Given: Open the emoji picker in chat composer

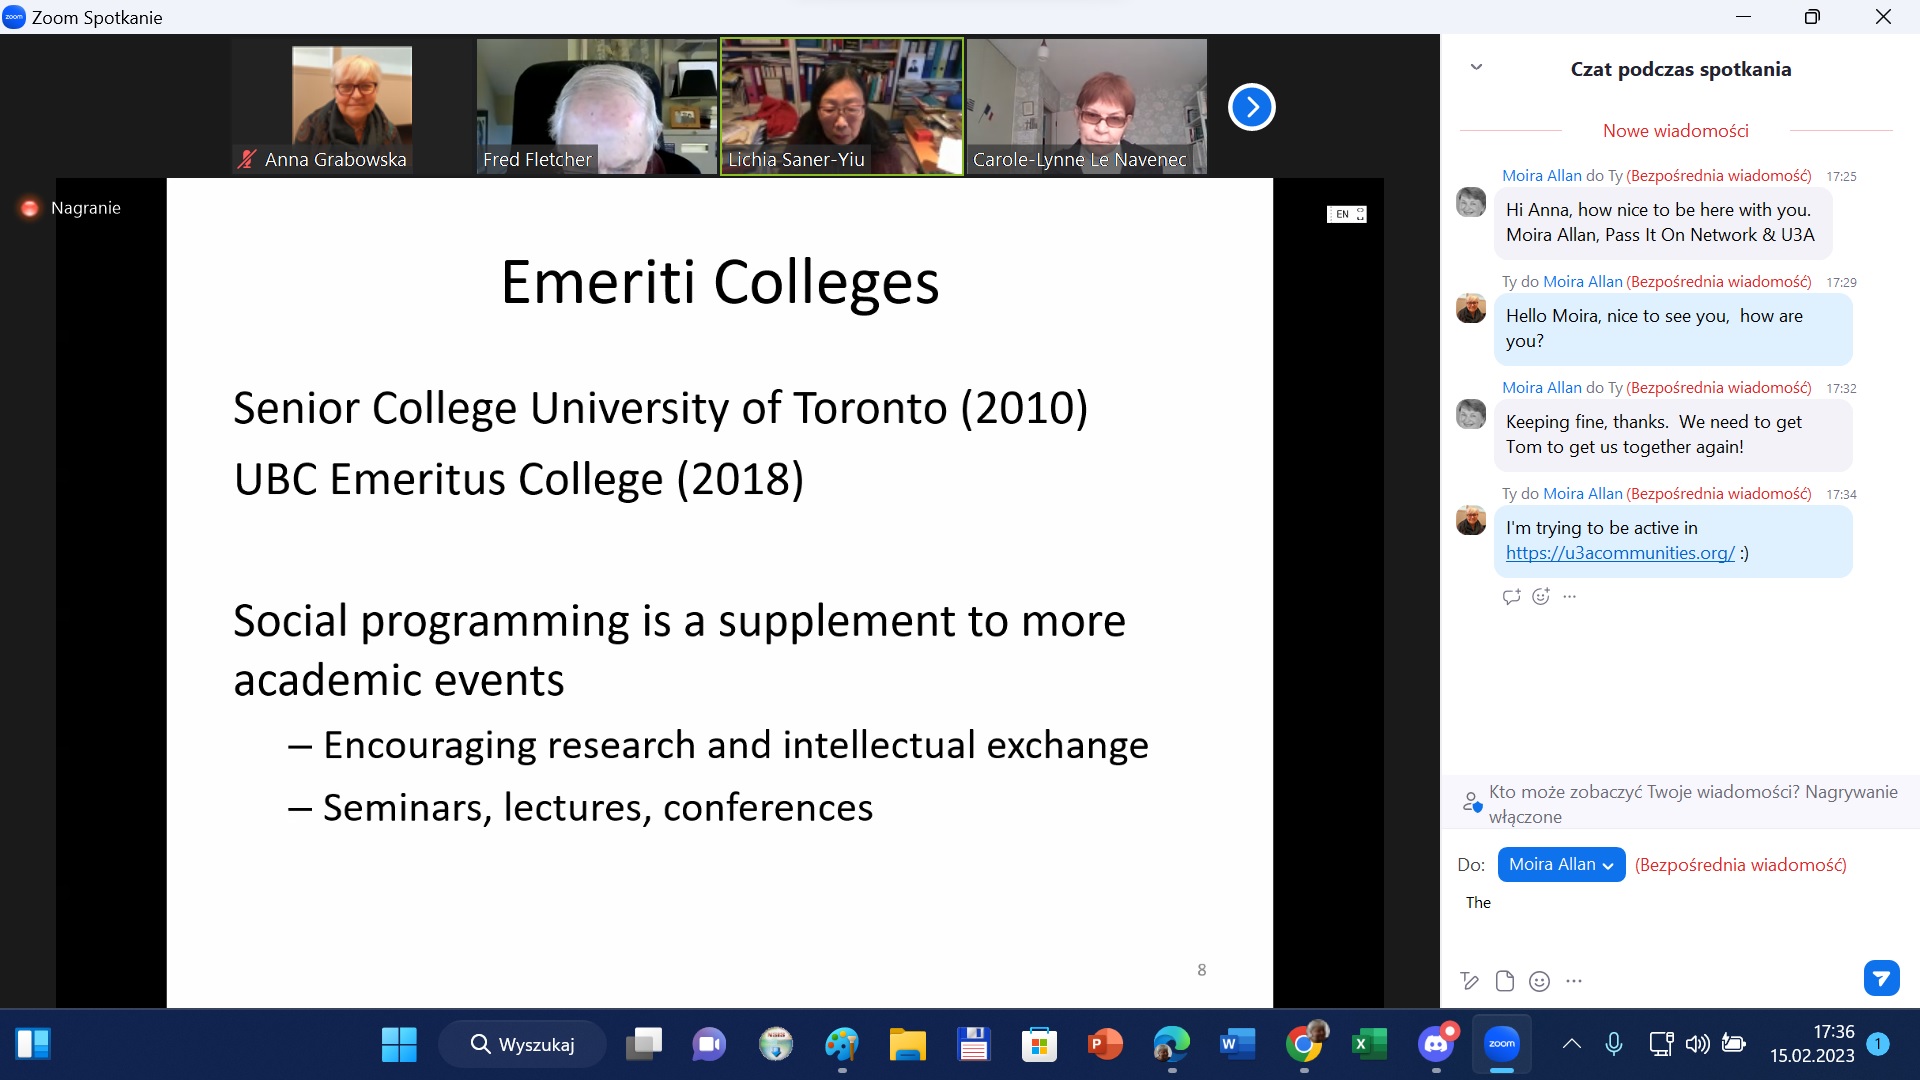Looking at the screenshot, I should coord(1540,981).
